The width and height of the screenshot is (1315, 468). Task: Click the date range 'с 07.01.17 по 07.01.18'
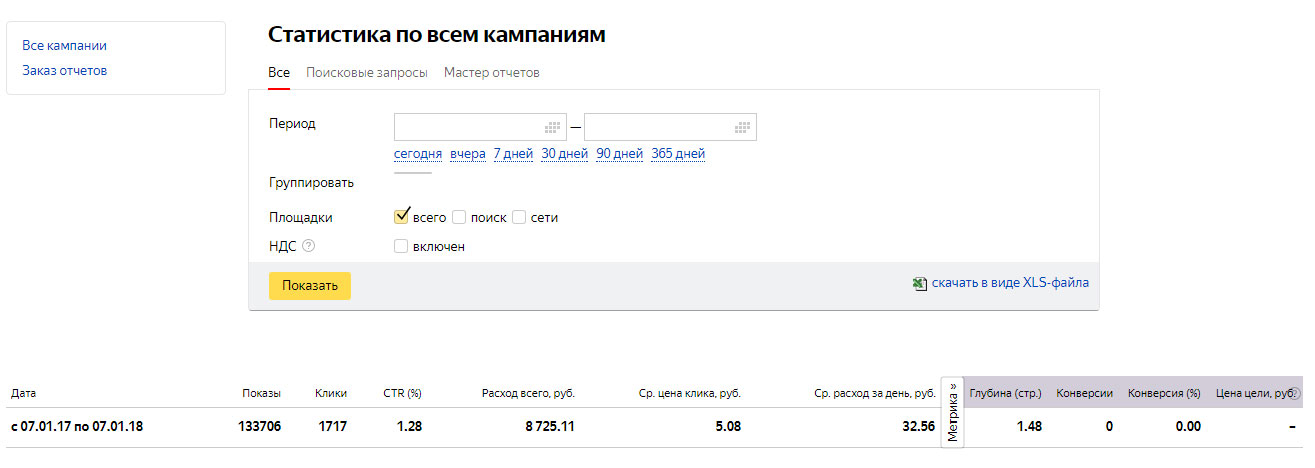tap(77, 426)
